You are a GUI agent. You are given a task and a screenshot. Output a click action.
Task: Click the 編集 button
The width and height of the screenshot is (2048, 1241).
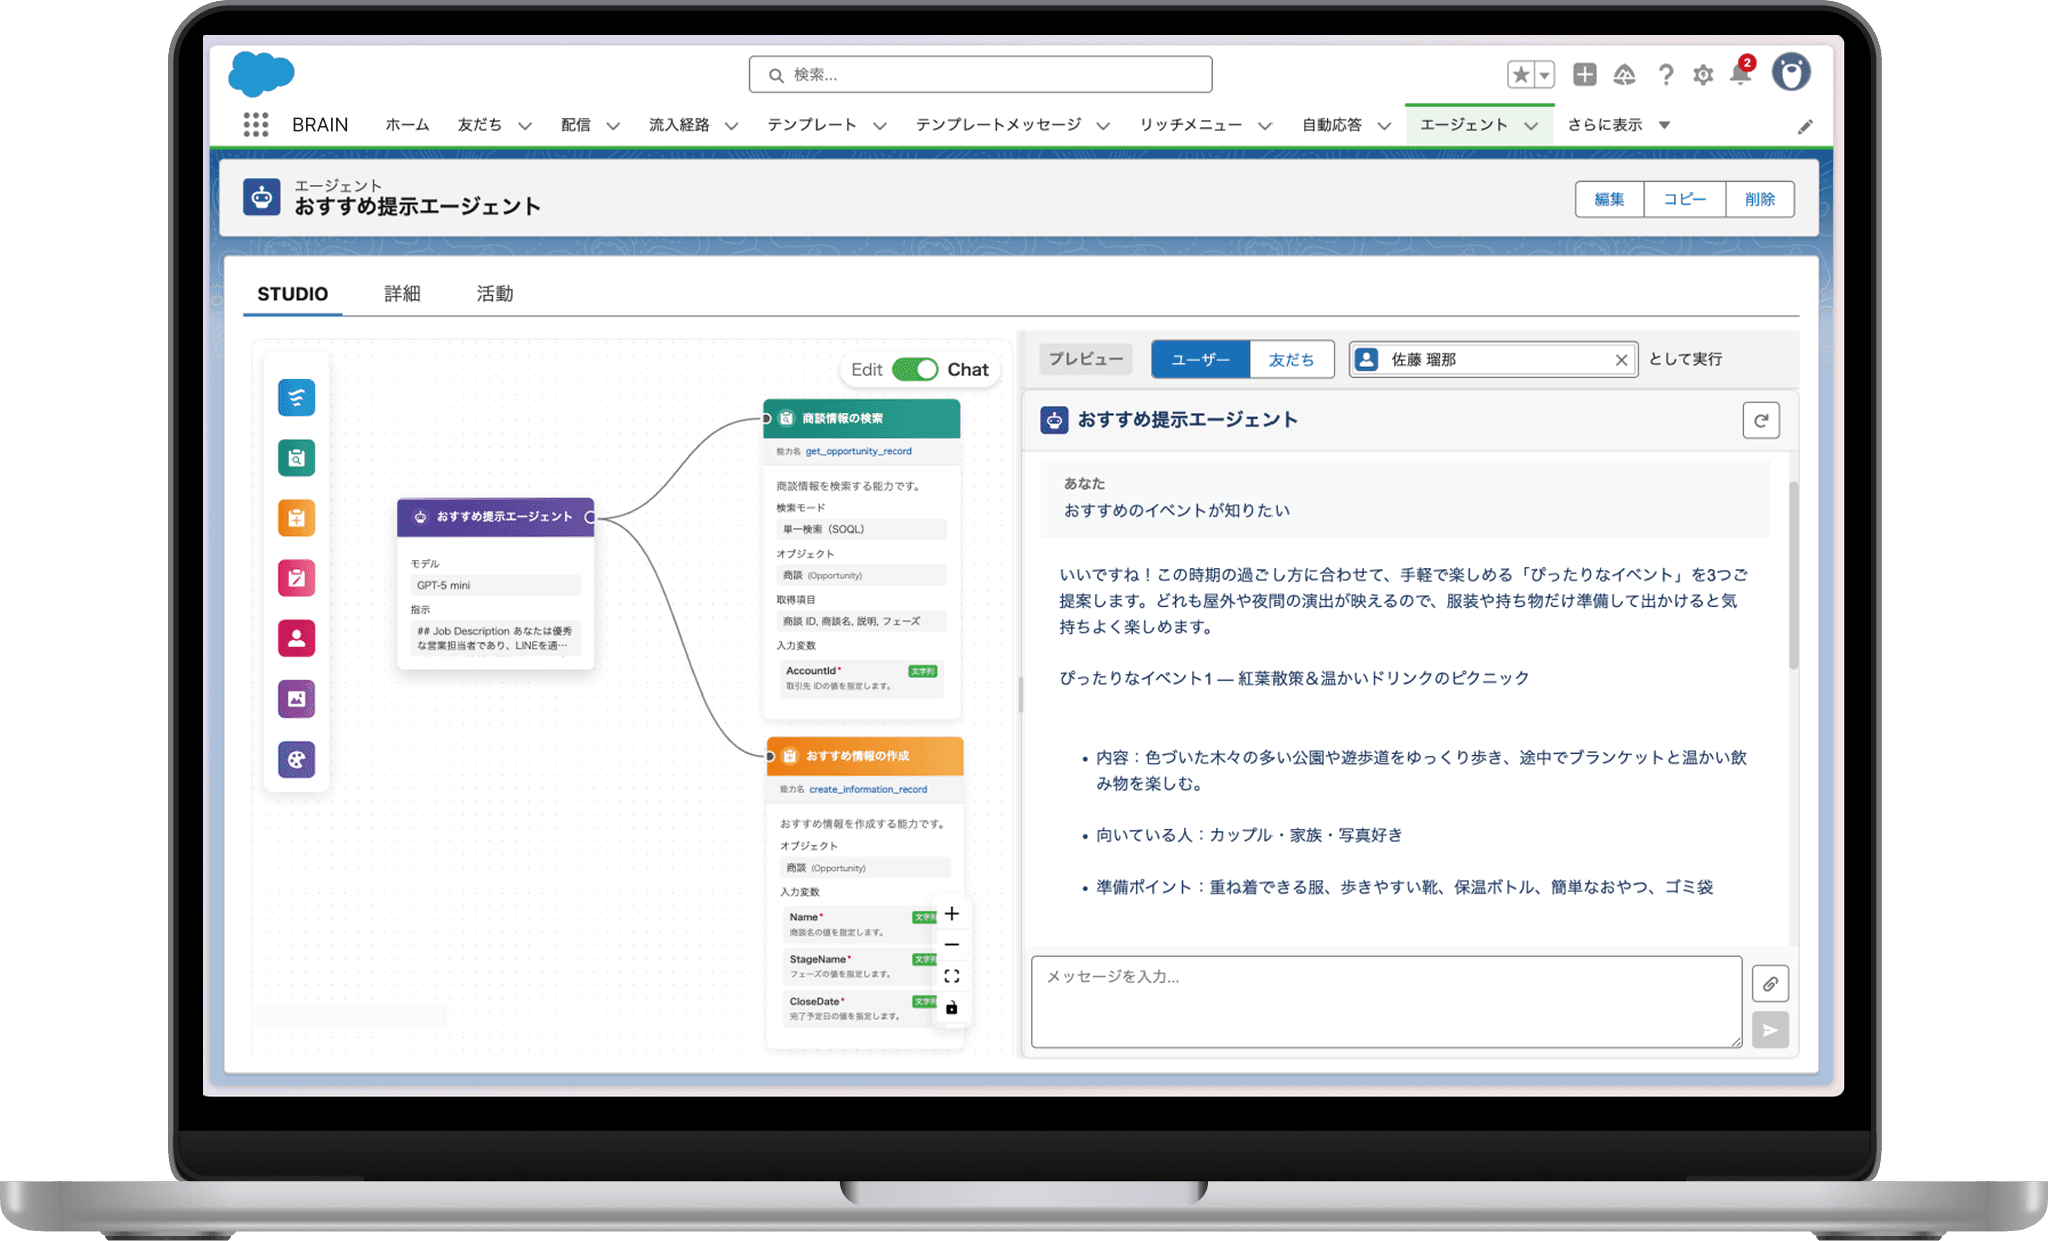click(1608, 199)
